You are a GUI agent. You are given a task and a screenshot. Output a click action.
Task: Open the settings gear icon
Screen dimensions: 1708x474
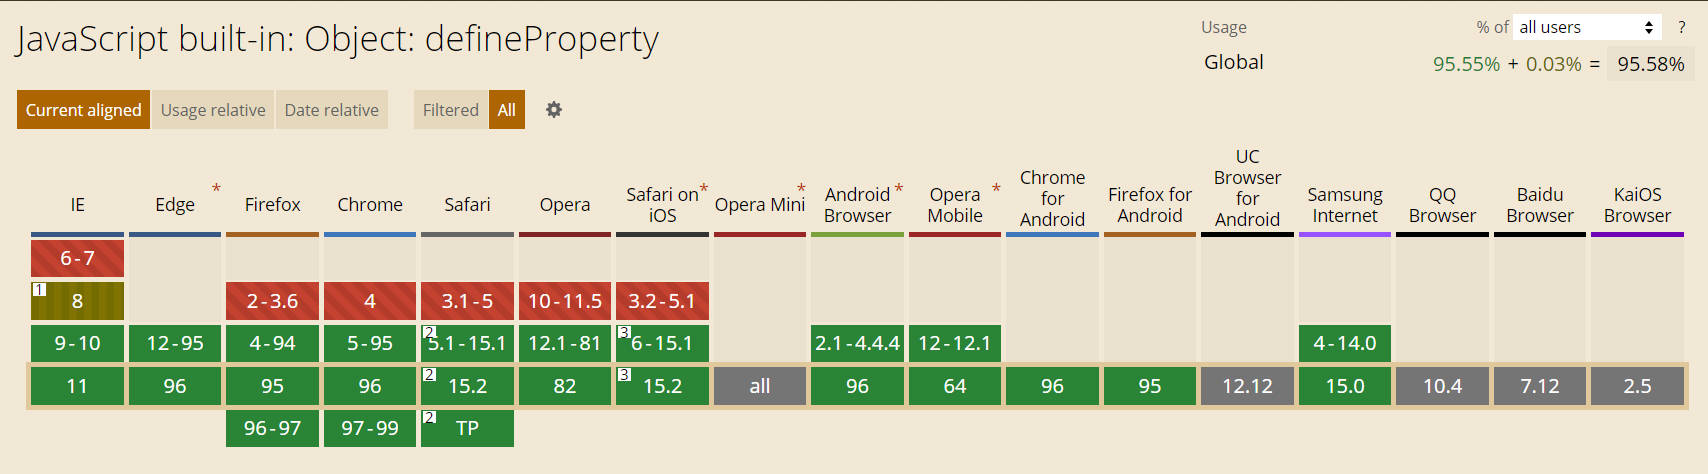pyautogui.click(x=553, y=110)
